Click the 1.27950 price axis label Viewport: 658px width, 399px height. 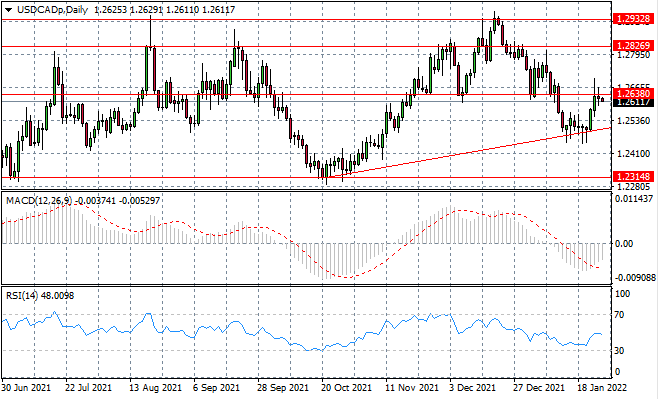coord(634,55)
